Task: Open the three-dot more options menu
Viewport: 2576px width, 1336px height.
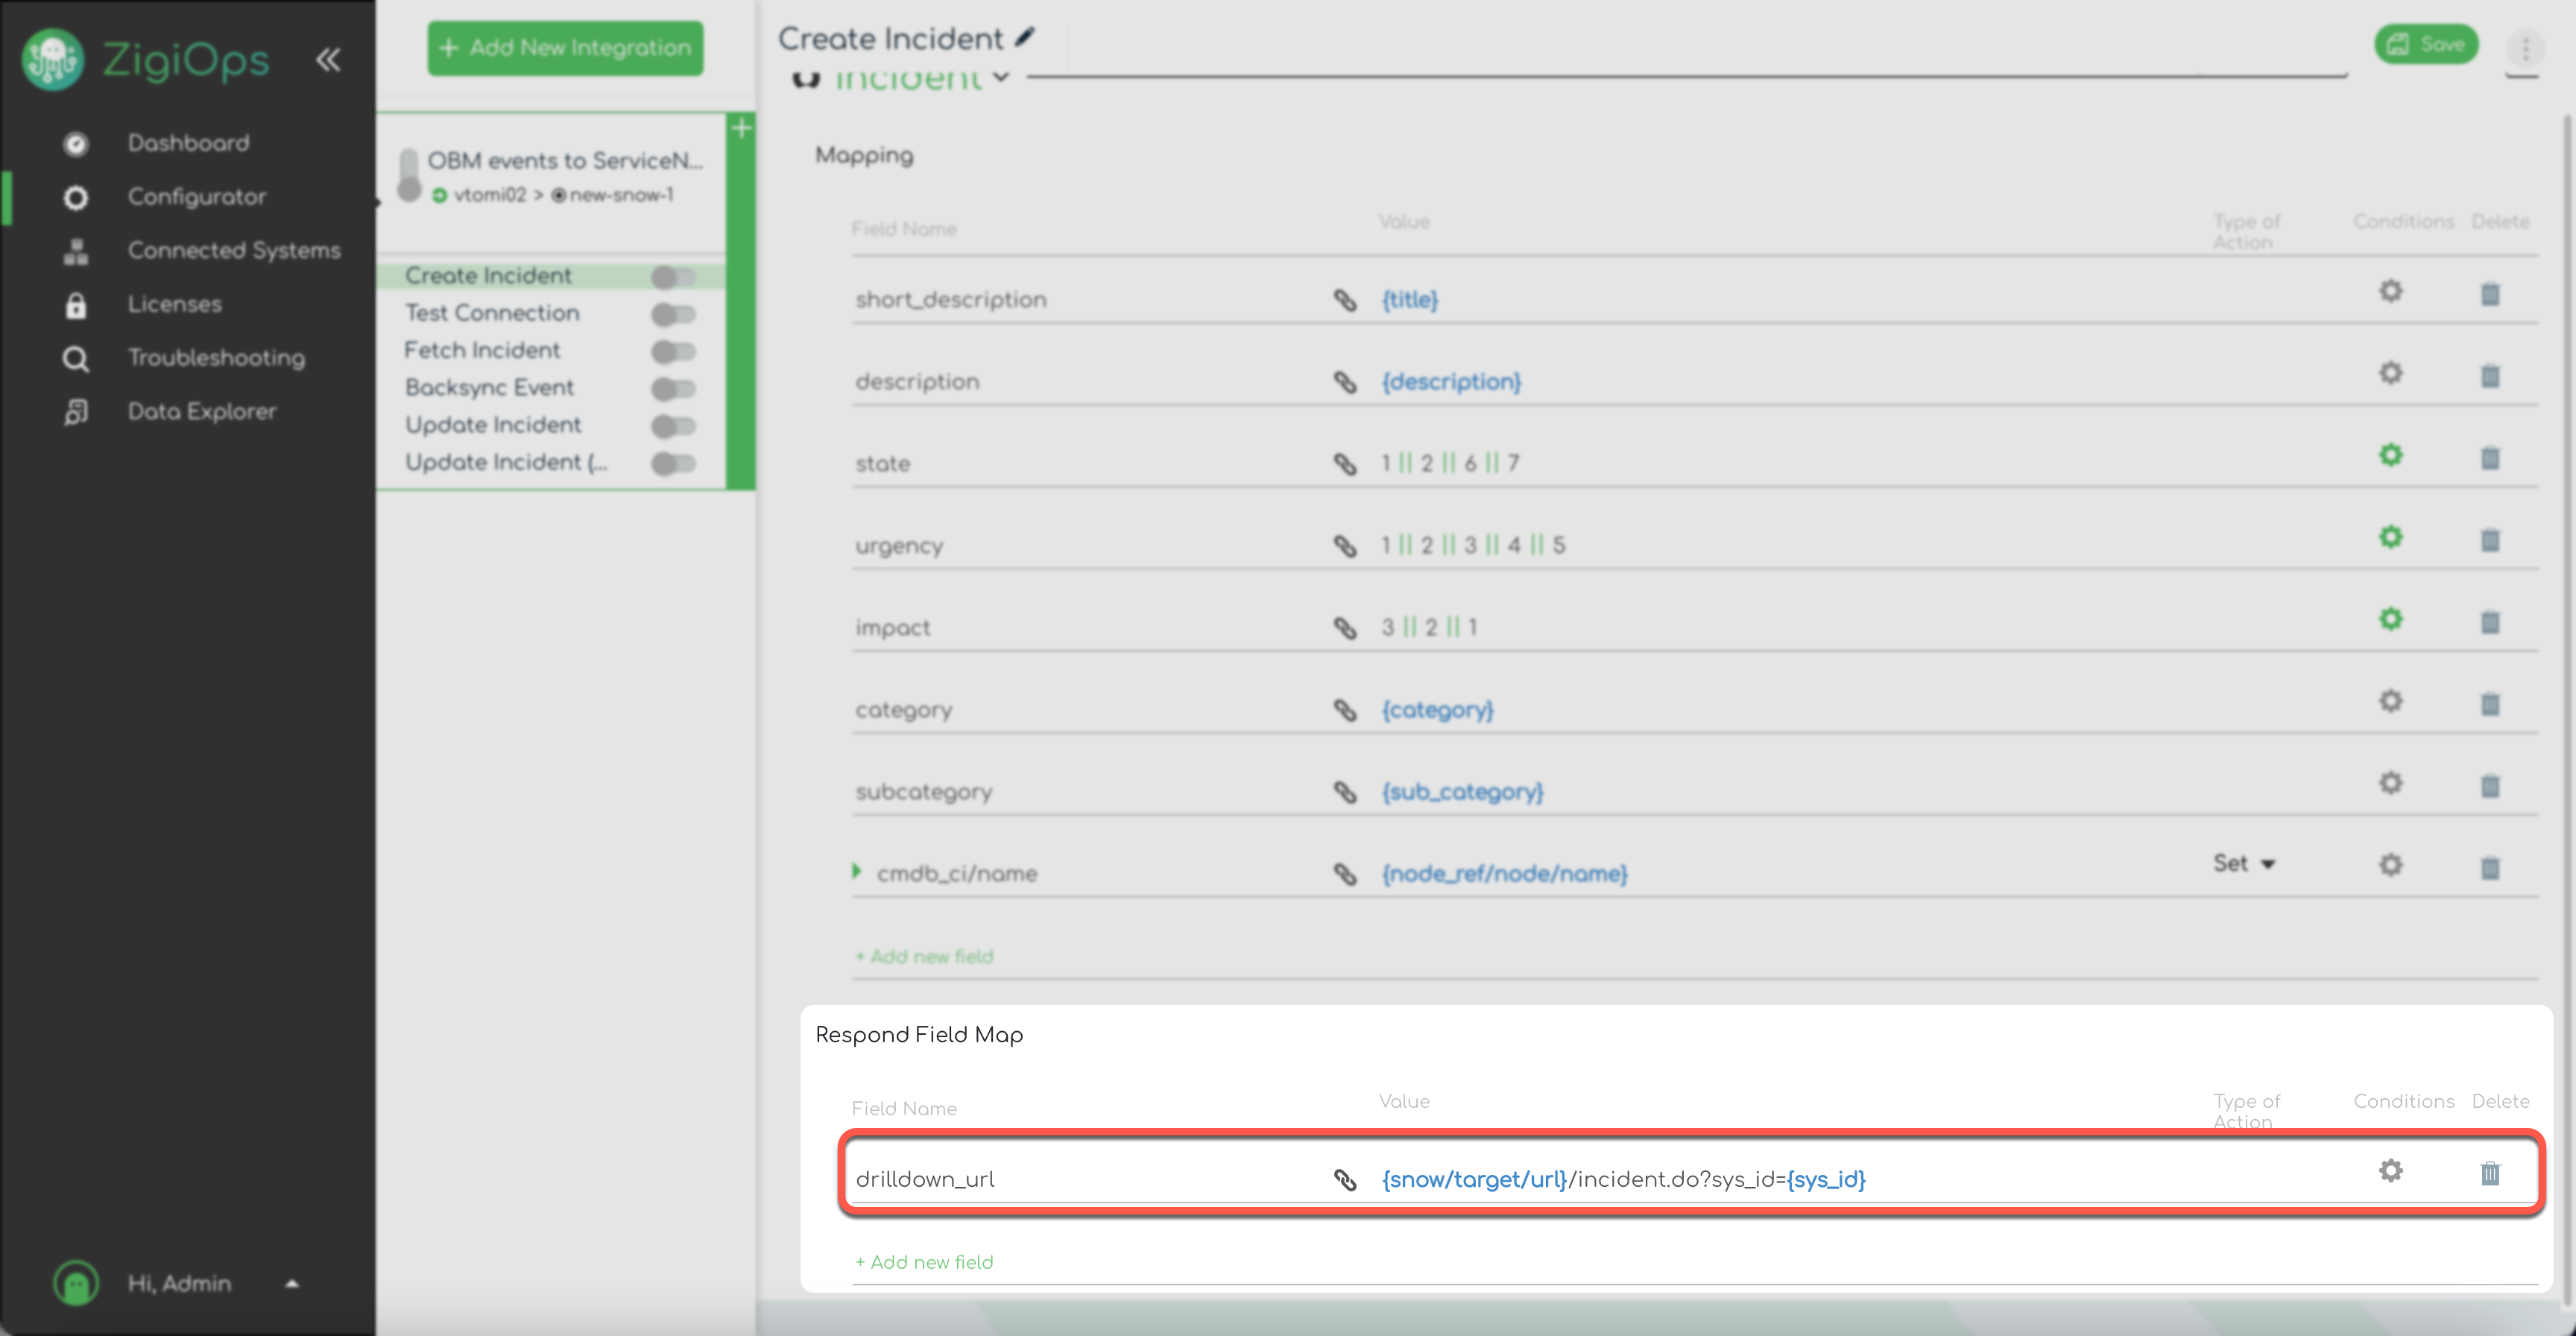Action: coord(2525,48)
